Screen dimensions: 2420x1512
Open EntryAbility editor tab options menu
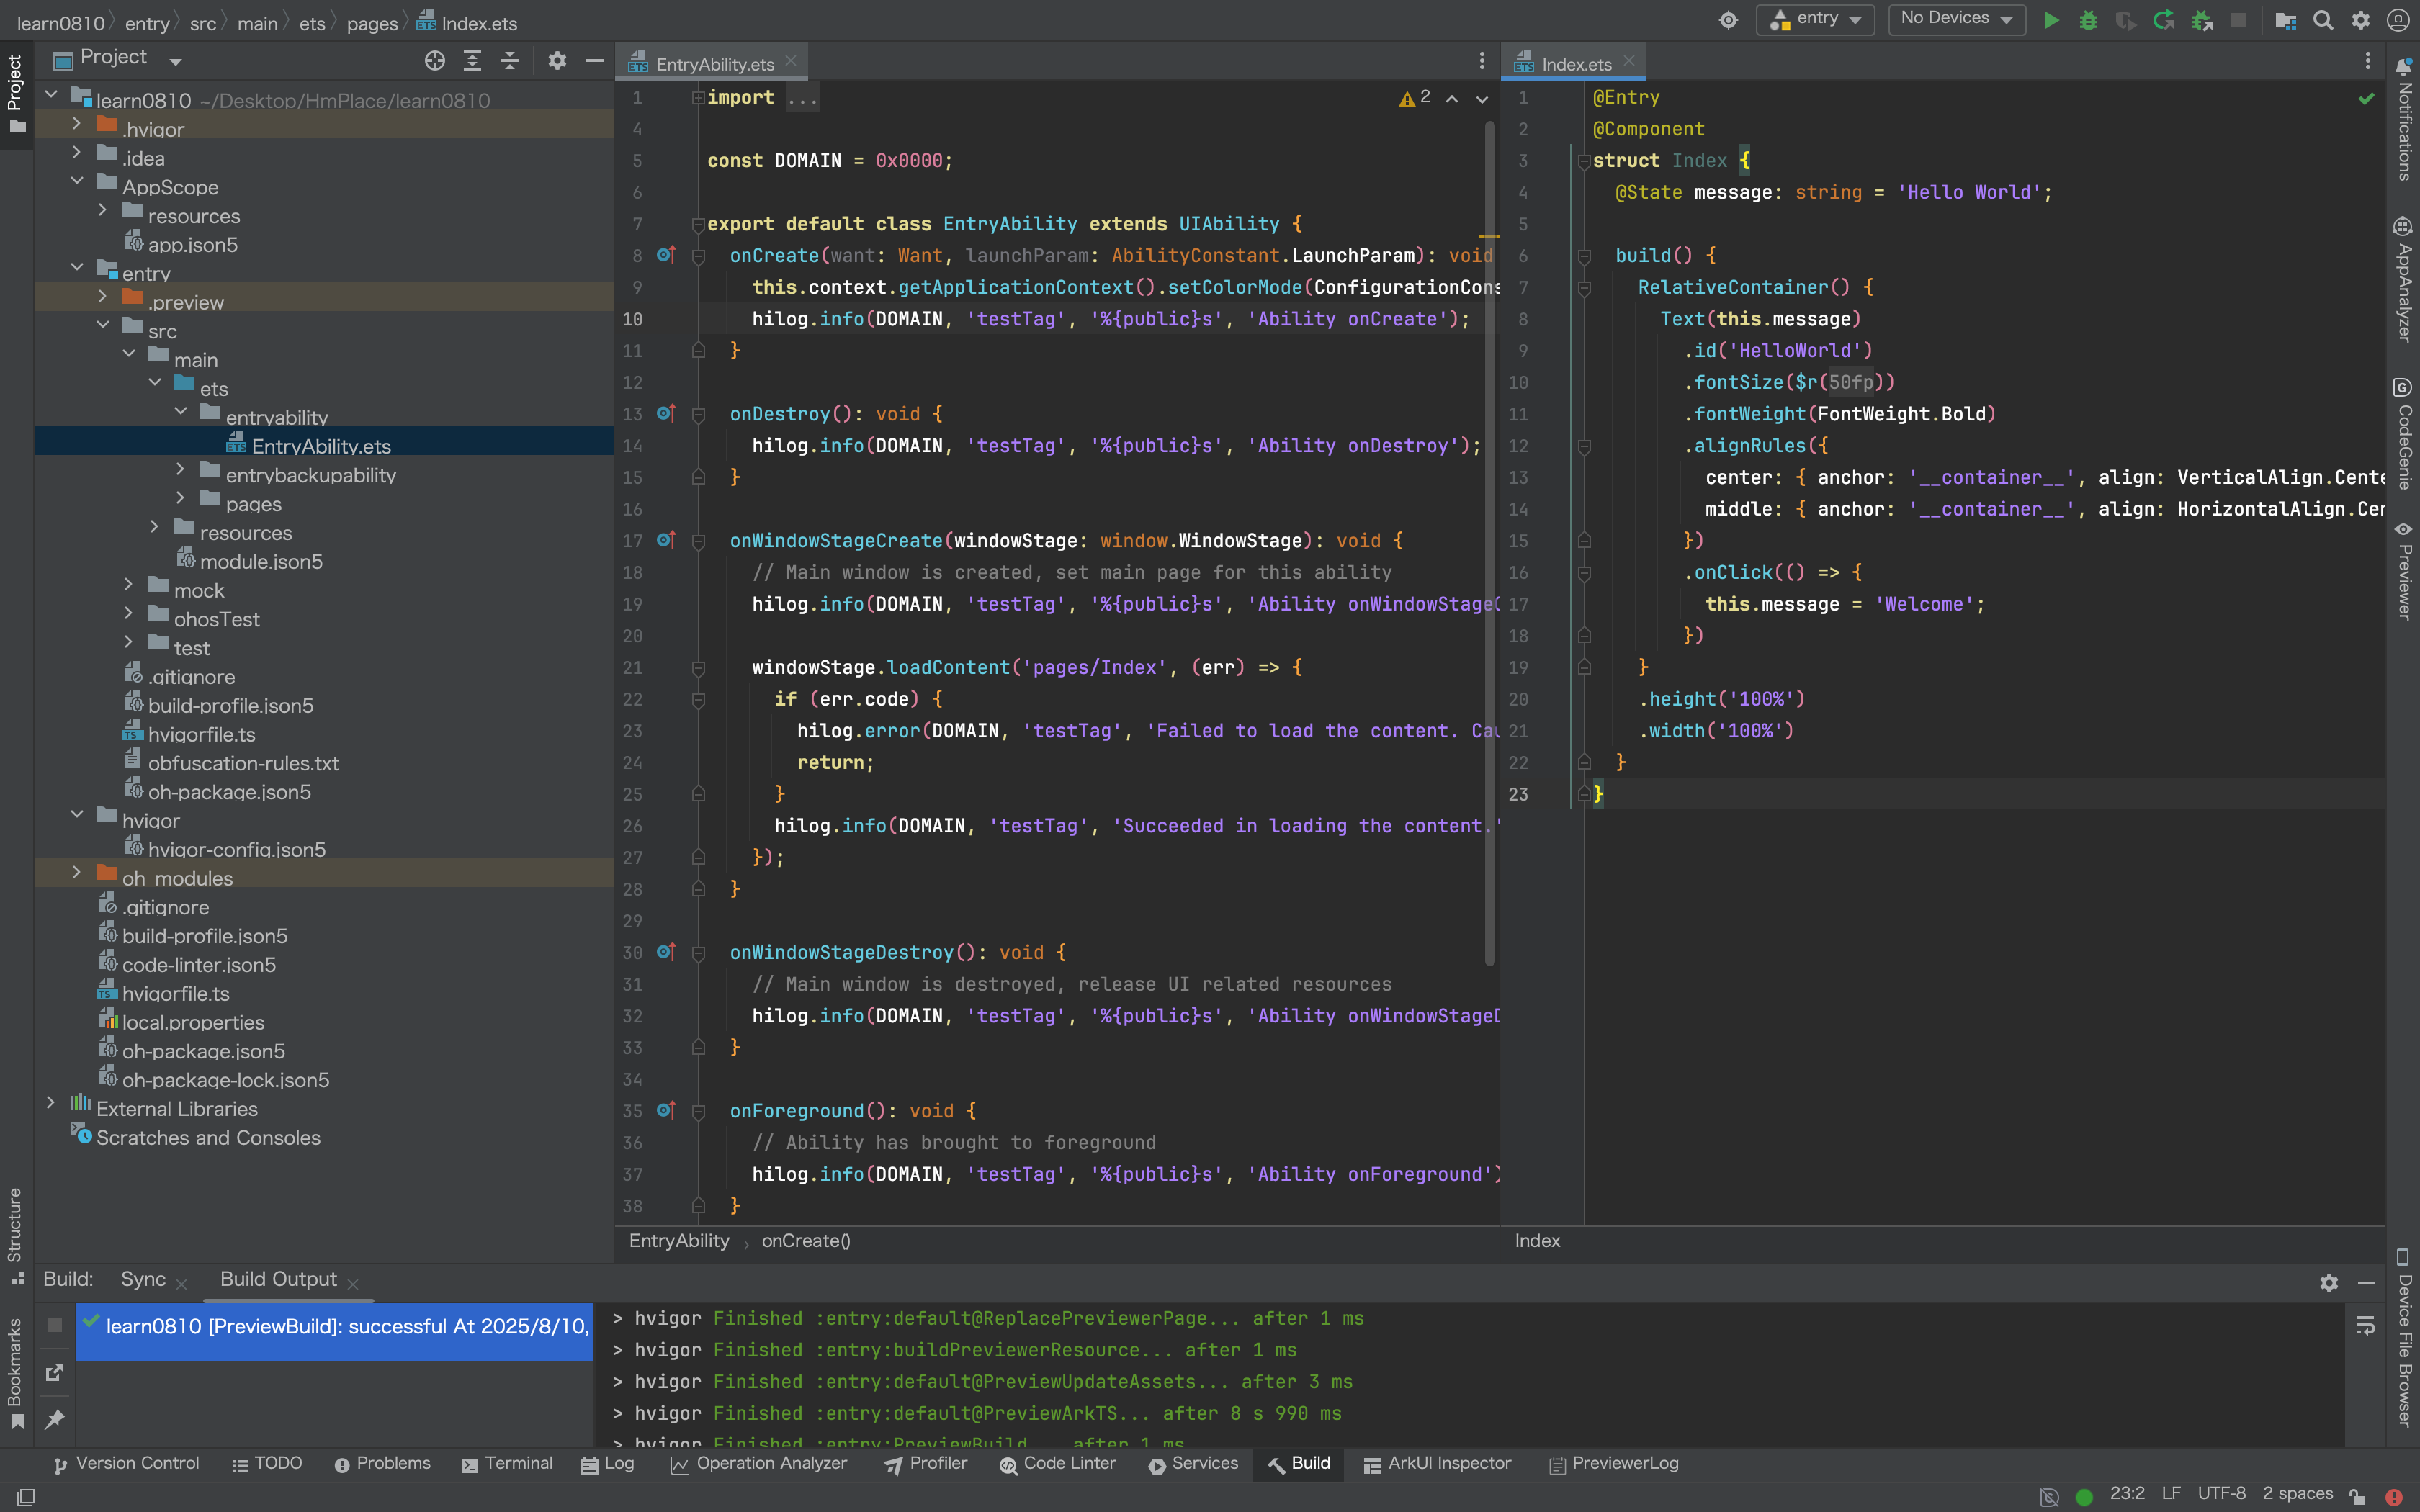1482,61
